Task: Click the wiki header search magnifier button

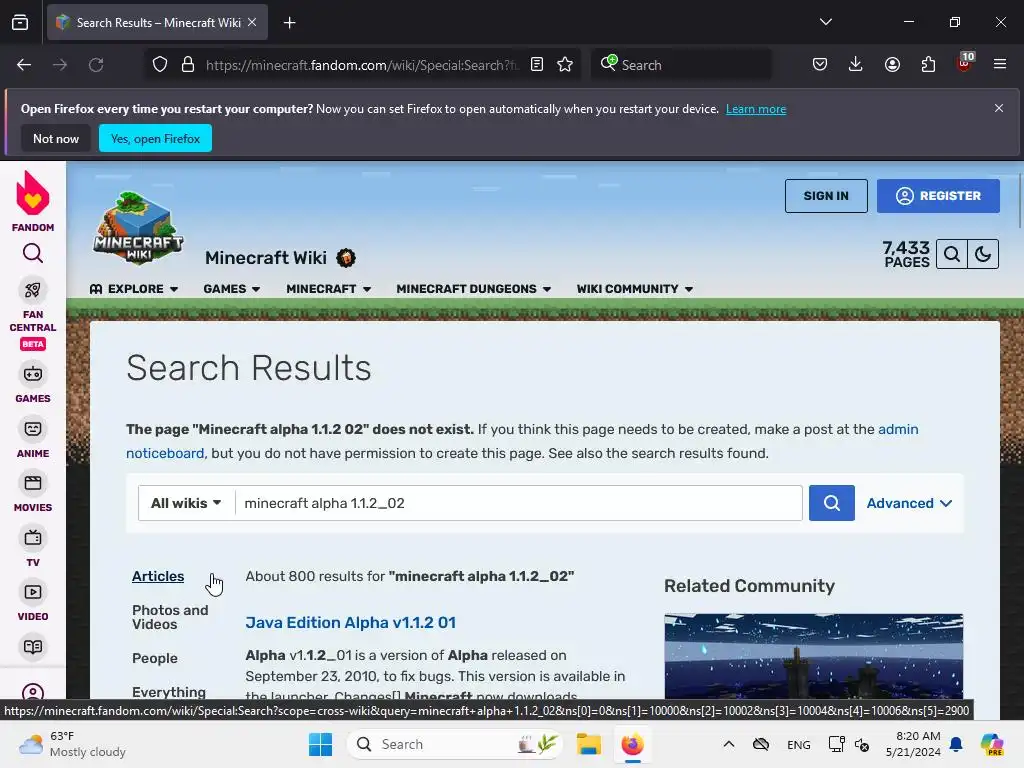Action: 952,254
